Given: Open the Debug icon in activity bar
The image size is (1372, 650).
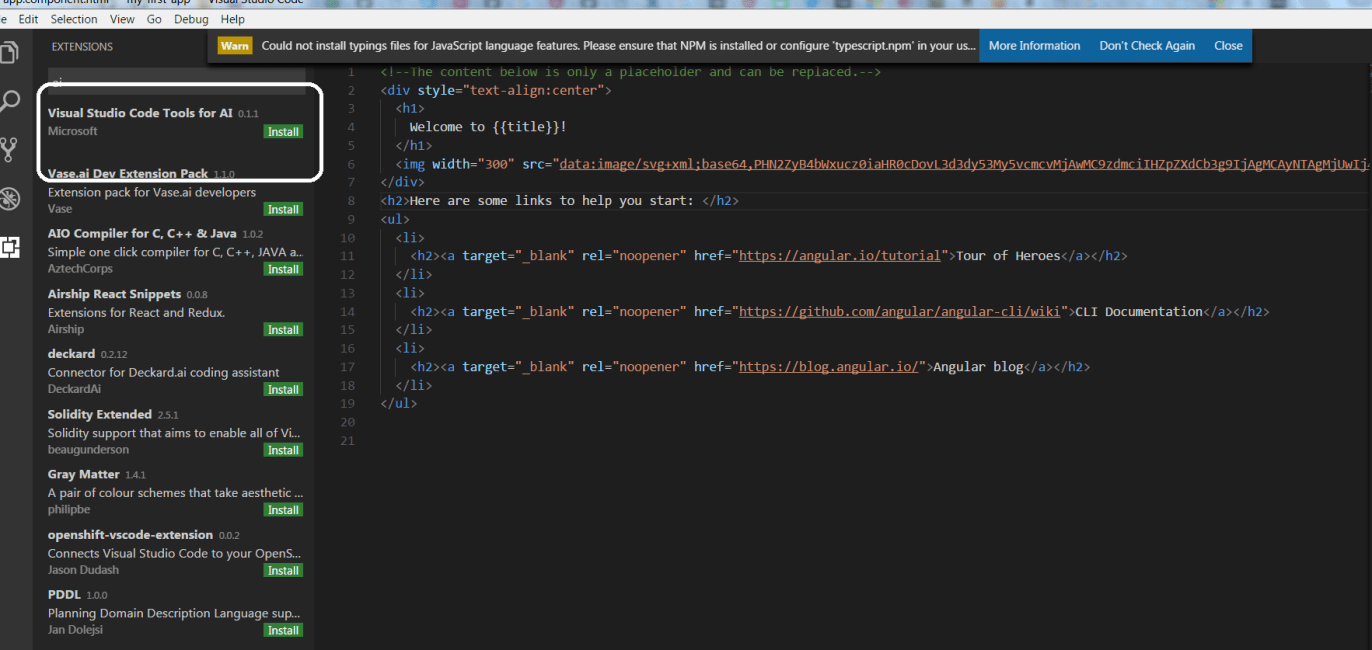Looking at the screenshot, I should point(10,198).
